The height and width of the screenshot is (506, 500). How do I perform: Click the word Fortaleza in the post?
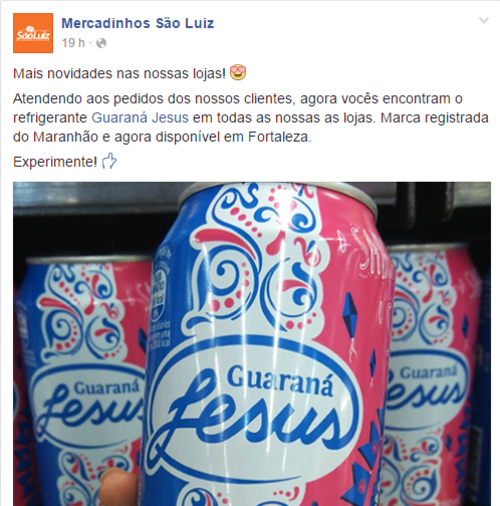coord(279,137)
